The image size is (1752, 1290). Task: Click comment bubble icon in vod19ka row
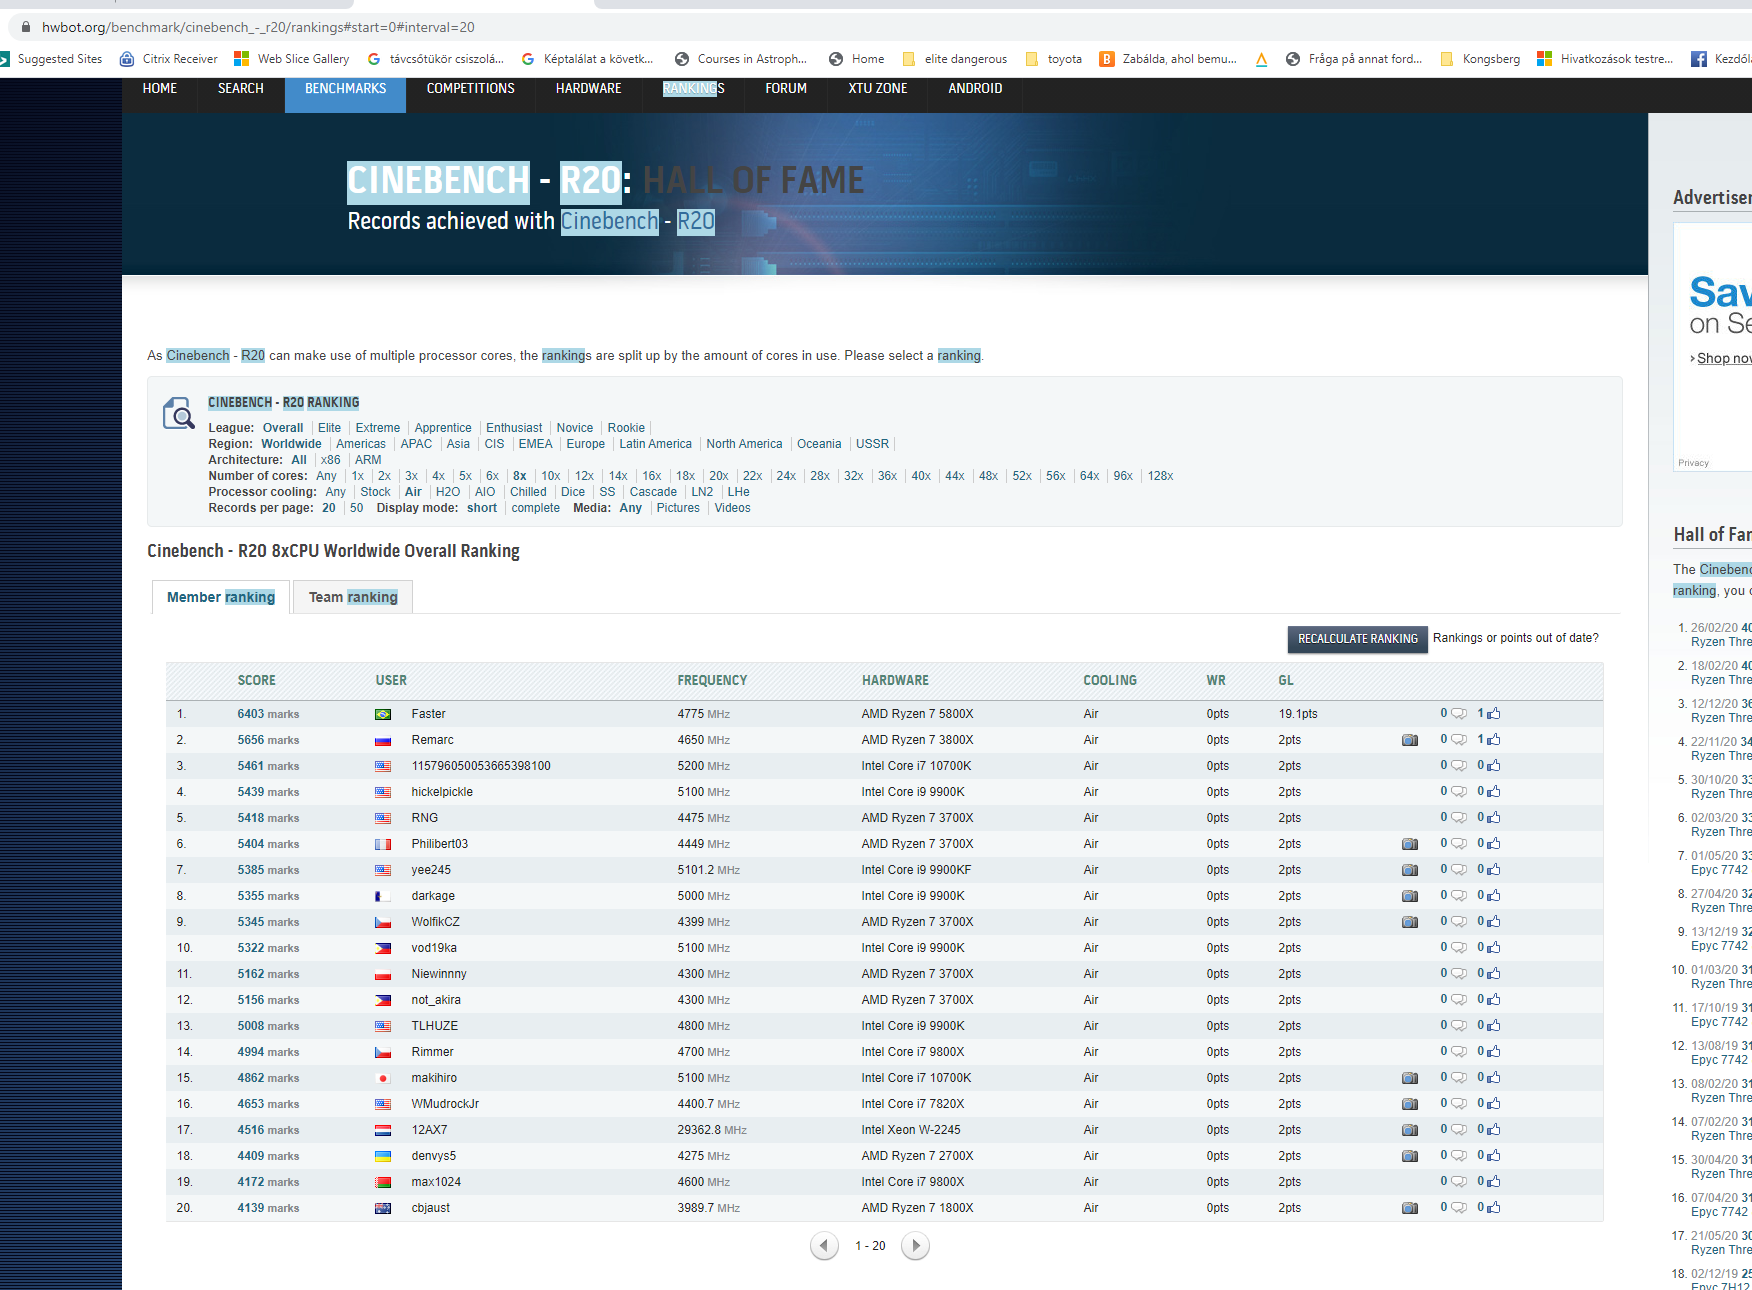tap(1459, 948)
